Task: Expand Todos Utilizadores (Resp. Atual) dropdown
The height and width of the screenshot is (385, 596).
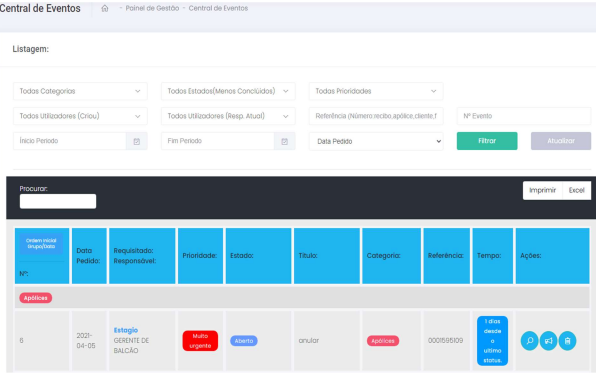Action: pyautogui.click(x=228, y=116)
